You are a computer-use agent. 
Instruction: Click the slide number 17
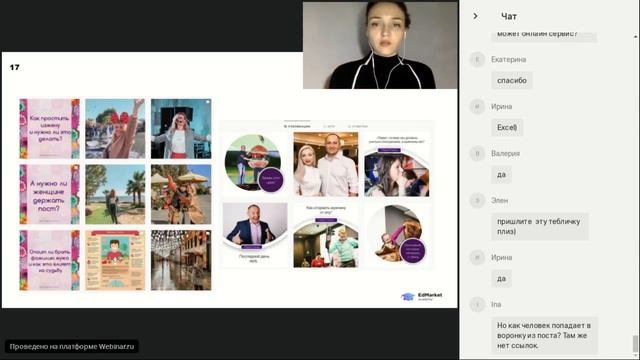15,67
